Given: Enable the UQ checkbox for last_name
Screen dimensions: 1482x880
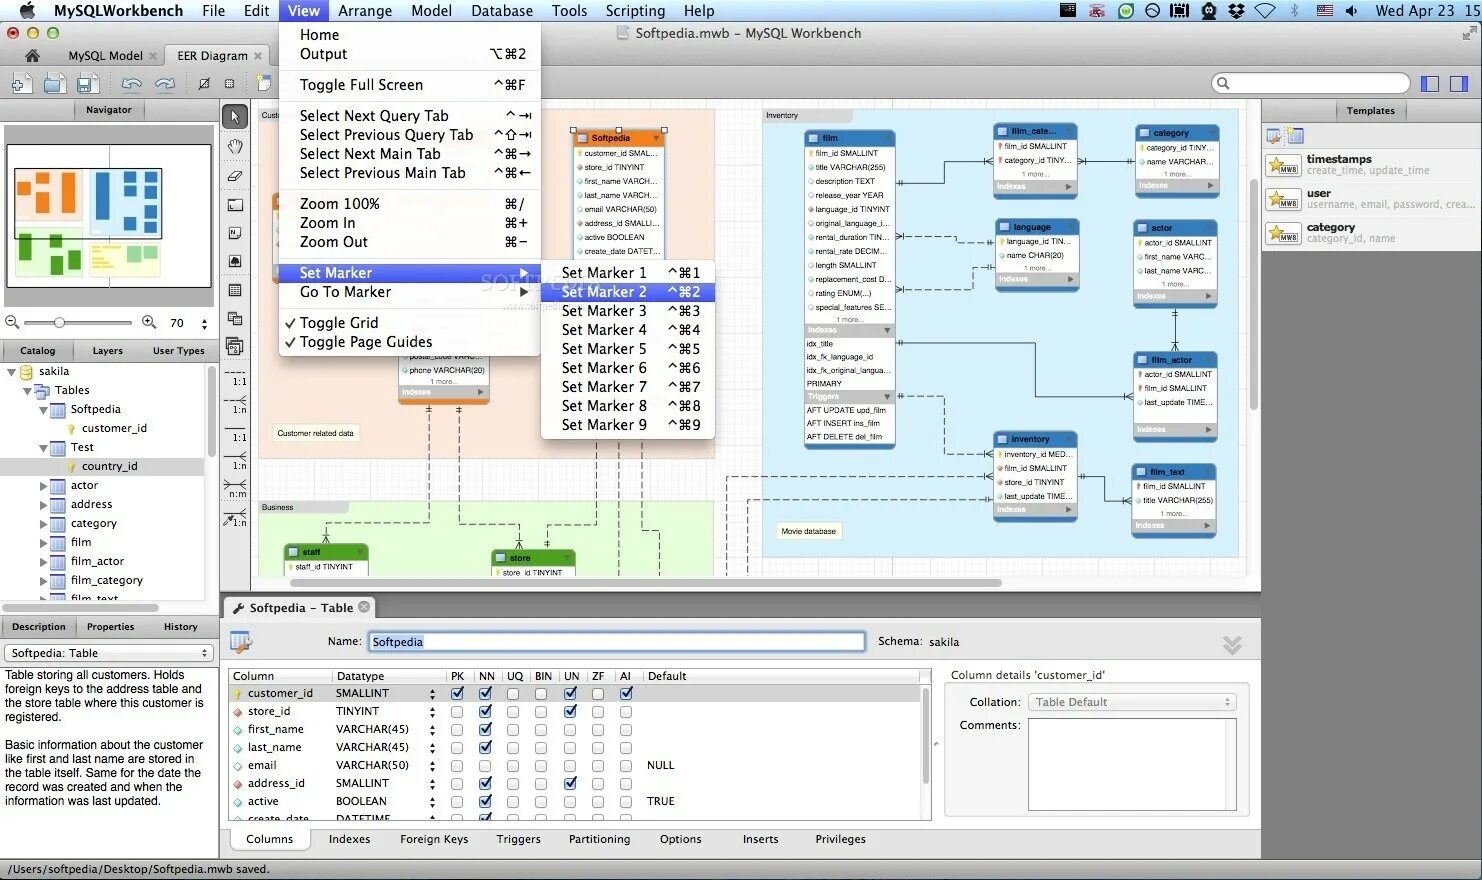Looking at the screenshot, I should (513, 747).
